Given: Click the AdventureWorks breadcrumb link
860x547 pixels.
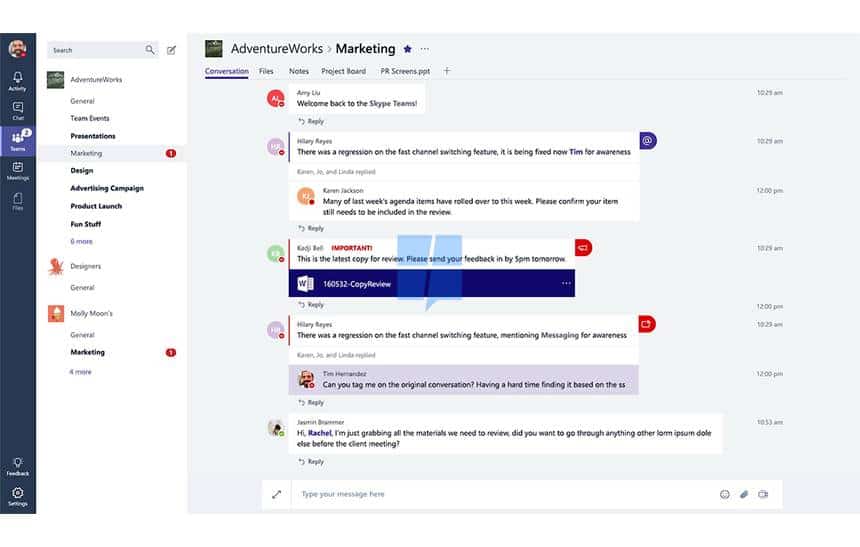Looking at the screenshot, I should 276,49.
